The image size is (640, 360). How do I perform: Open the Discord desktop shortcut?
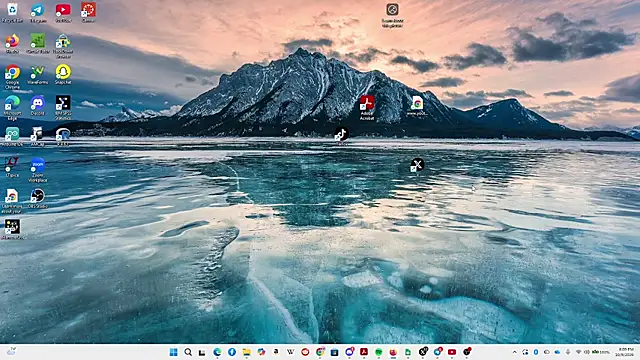tap(38, 105)
